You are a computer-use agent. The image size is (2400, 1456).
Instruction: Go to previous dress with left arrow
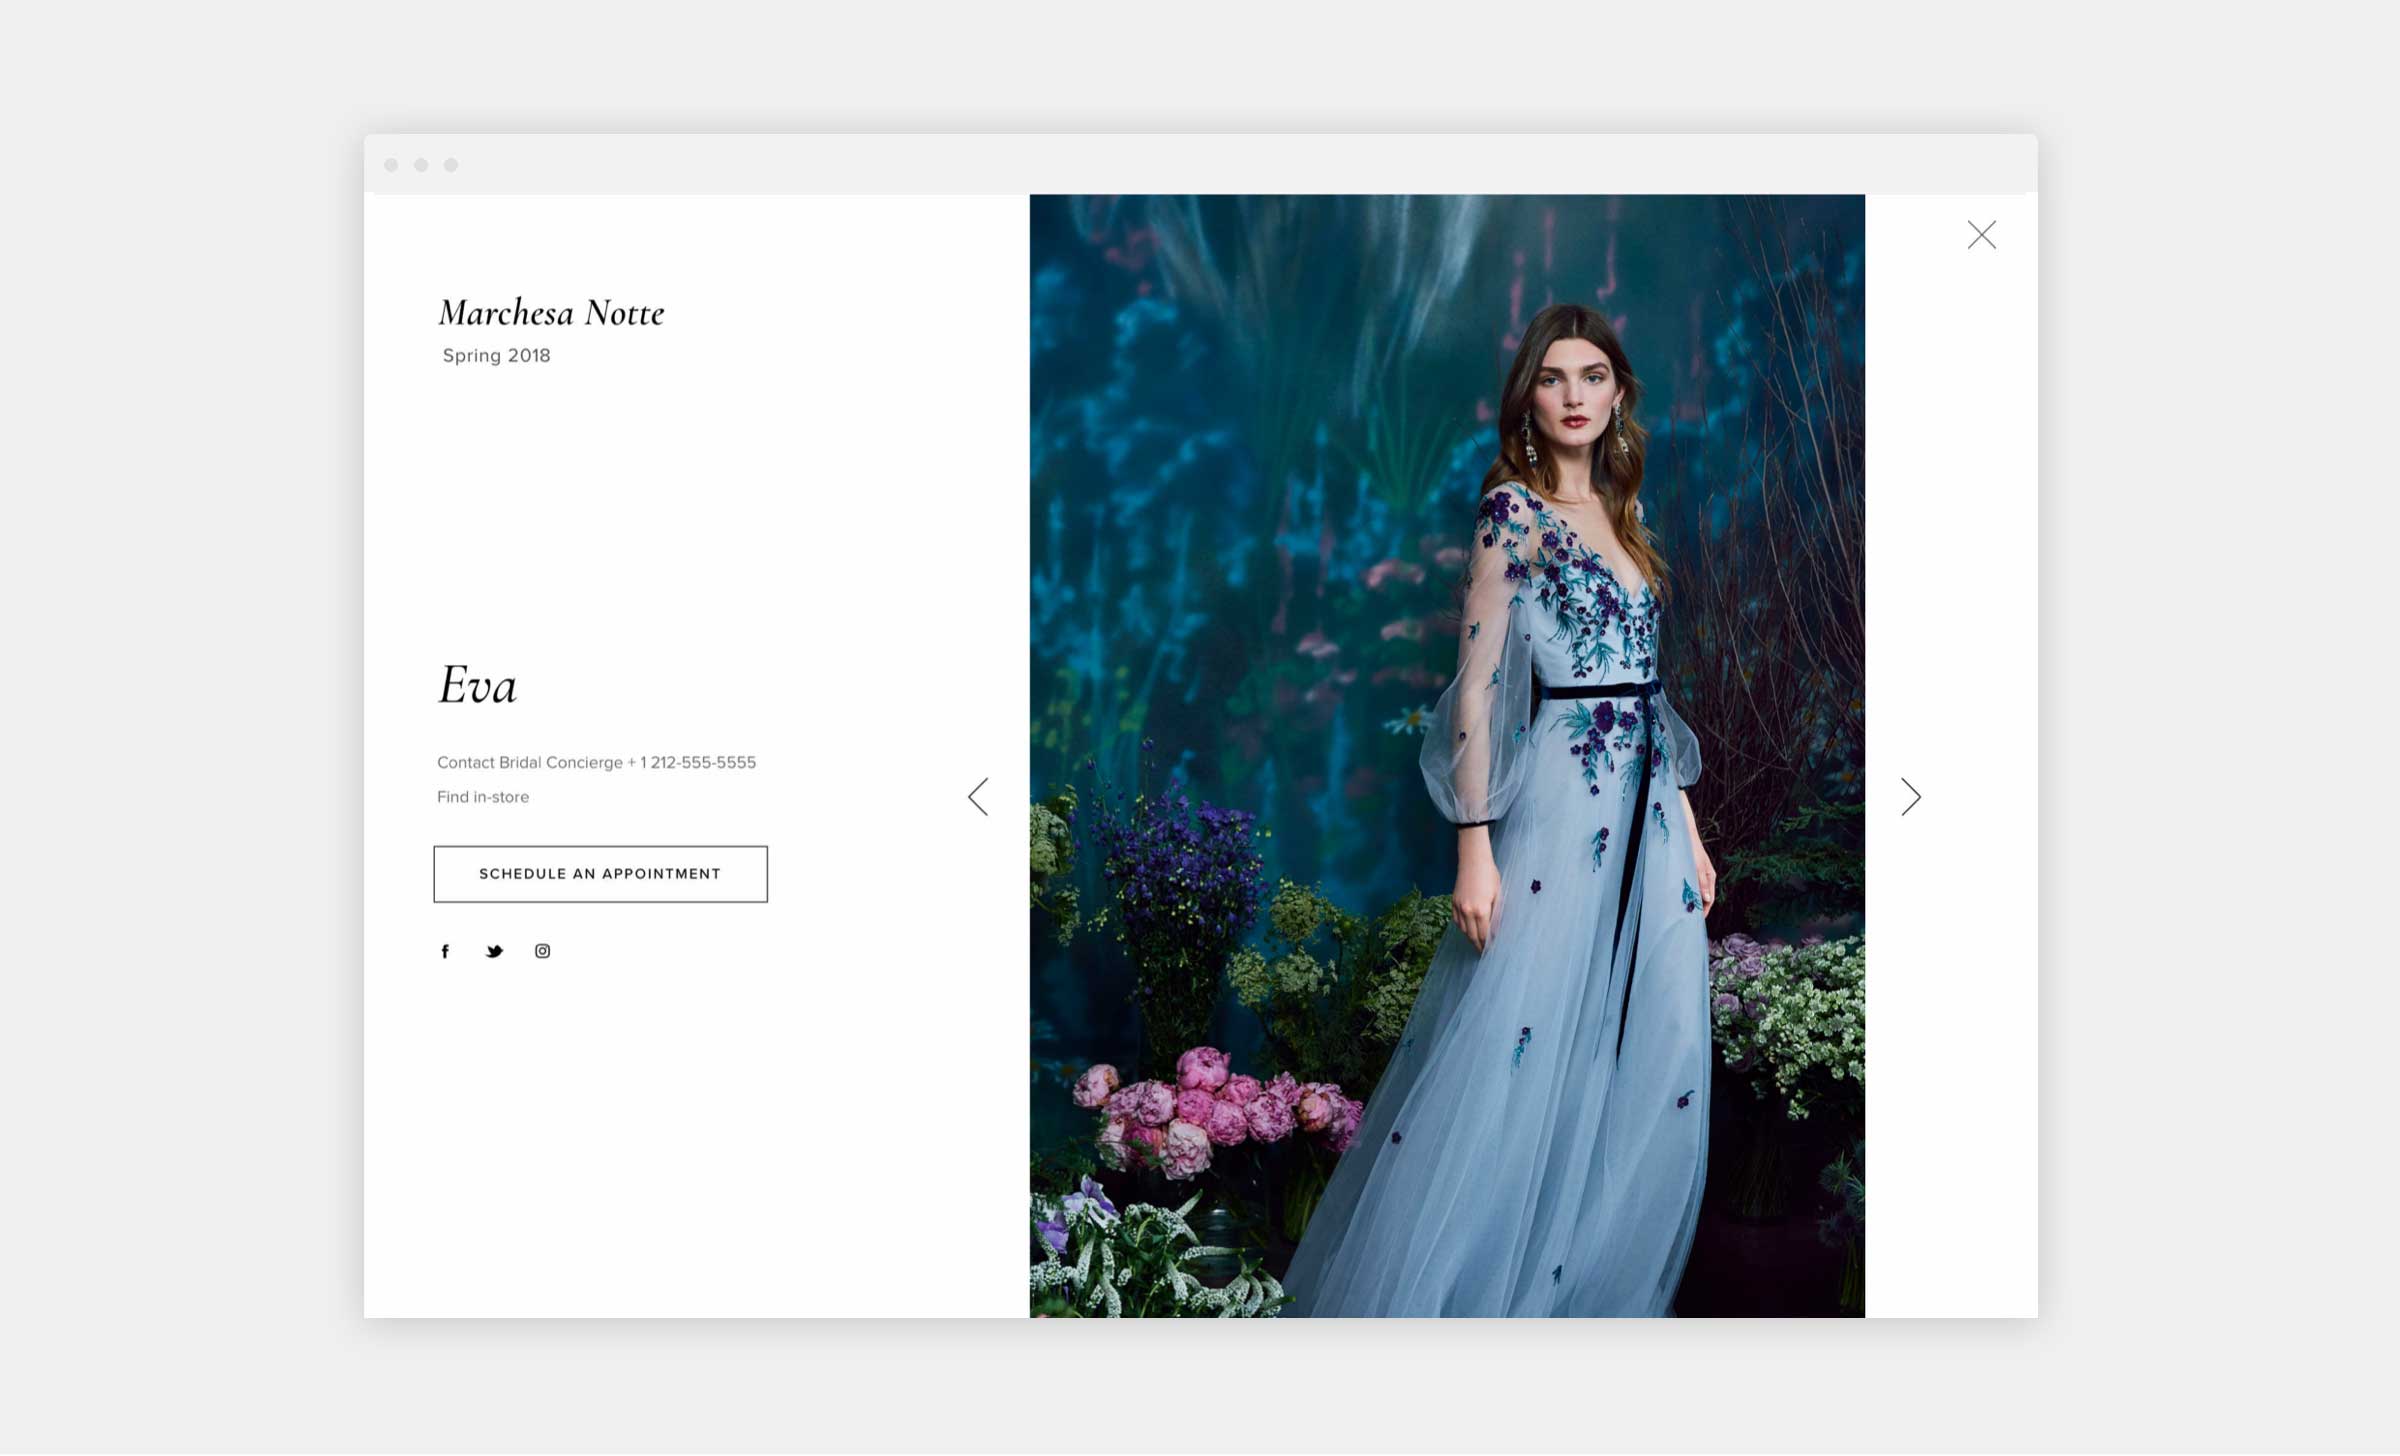click(978, 797)
